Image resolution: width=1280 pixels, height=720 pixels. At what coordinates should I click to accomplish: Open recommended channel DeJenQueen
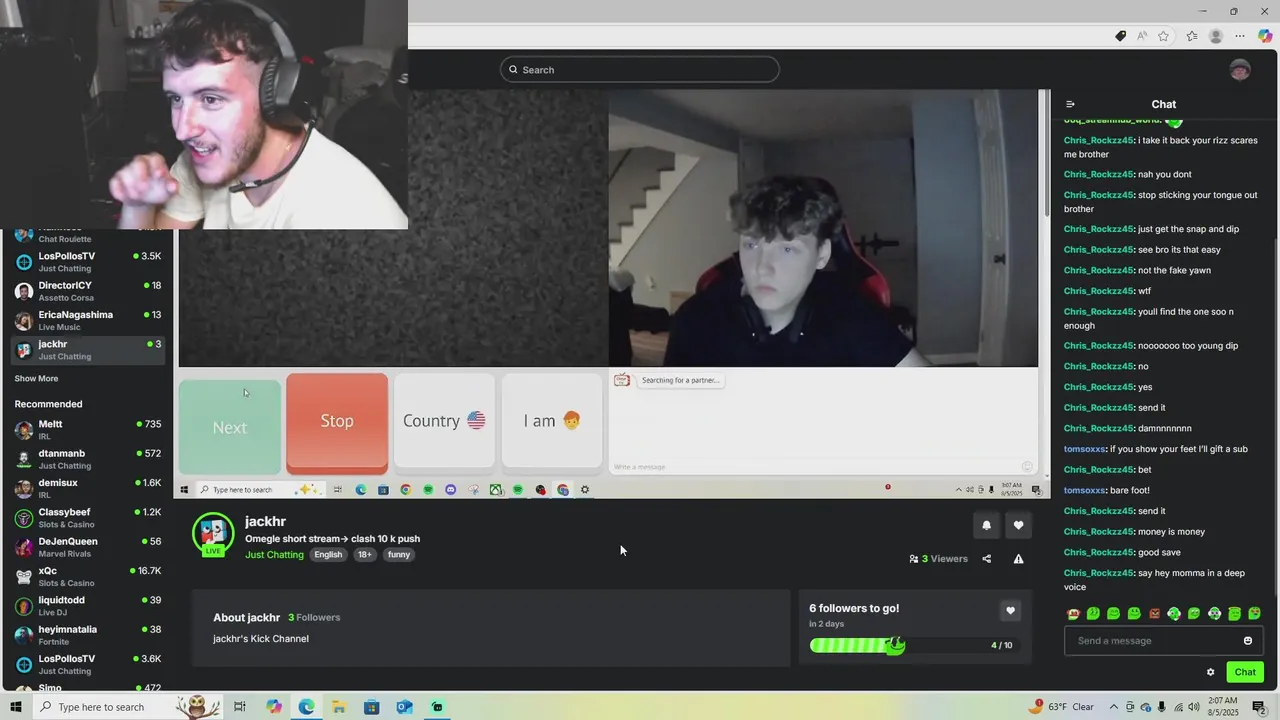[88, 547]
